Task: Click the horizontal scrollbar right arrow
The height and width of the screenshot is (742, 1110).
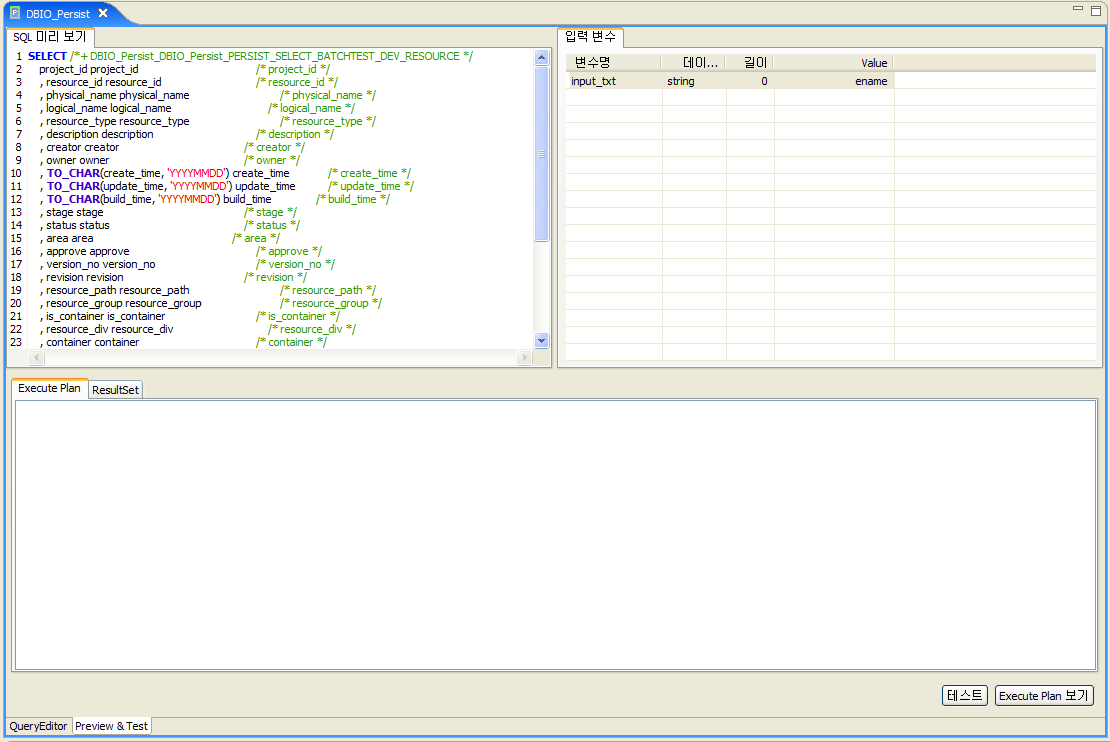Action: [524, 357]
